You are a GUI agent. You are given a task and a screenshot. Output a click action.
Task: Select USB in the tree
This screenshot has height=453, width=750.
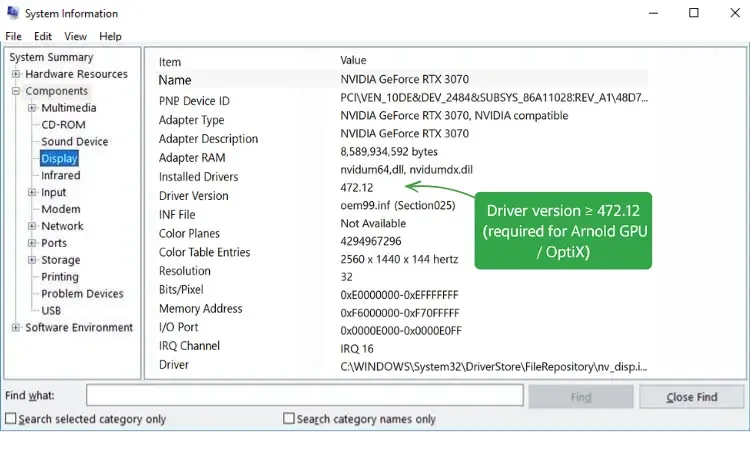click(x=51, y=311)
